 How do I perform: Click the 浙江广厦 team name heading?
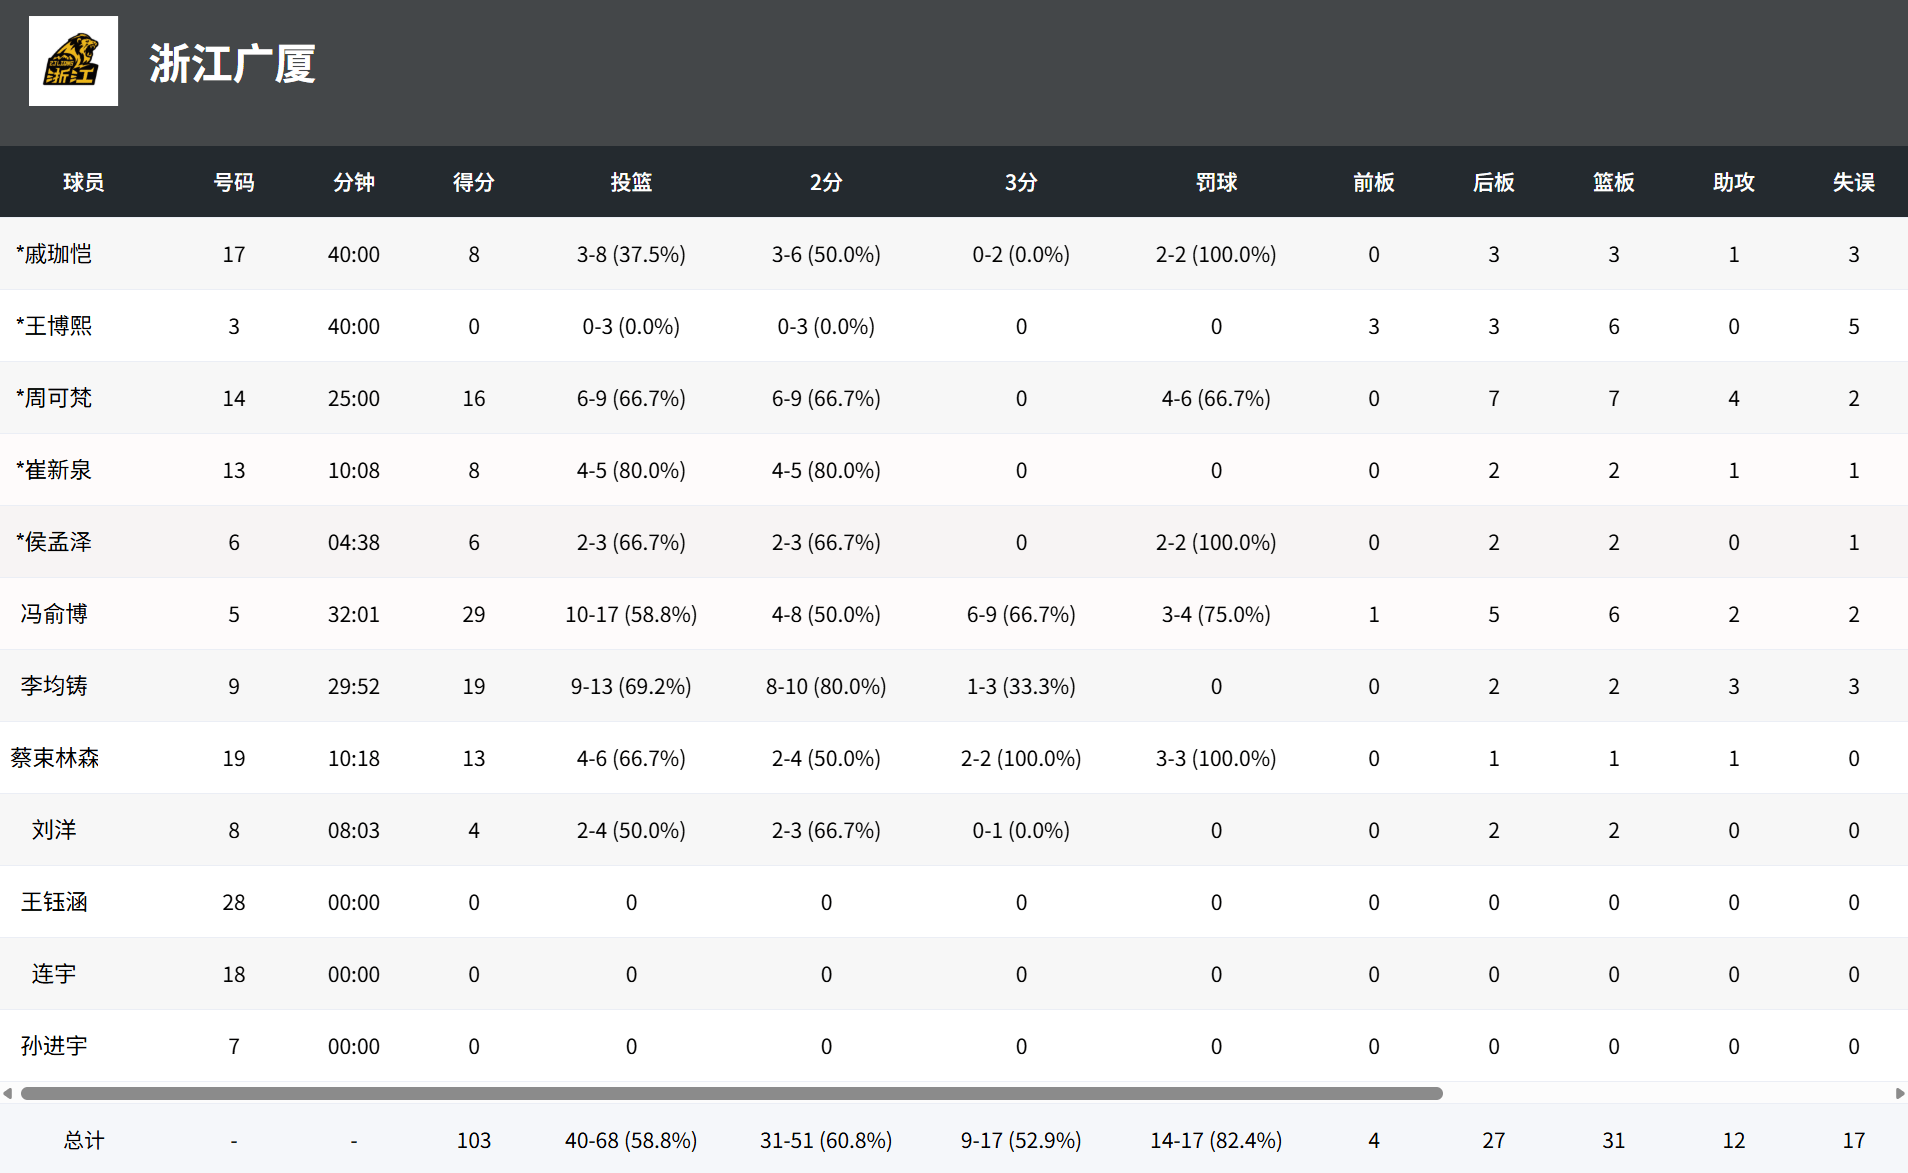coord(232,64)
